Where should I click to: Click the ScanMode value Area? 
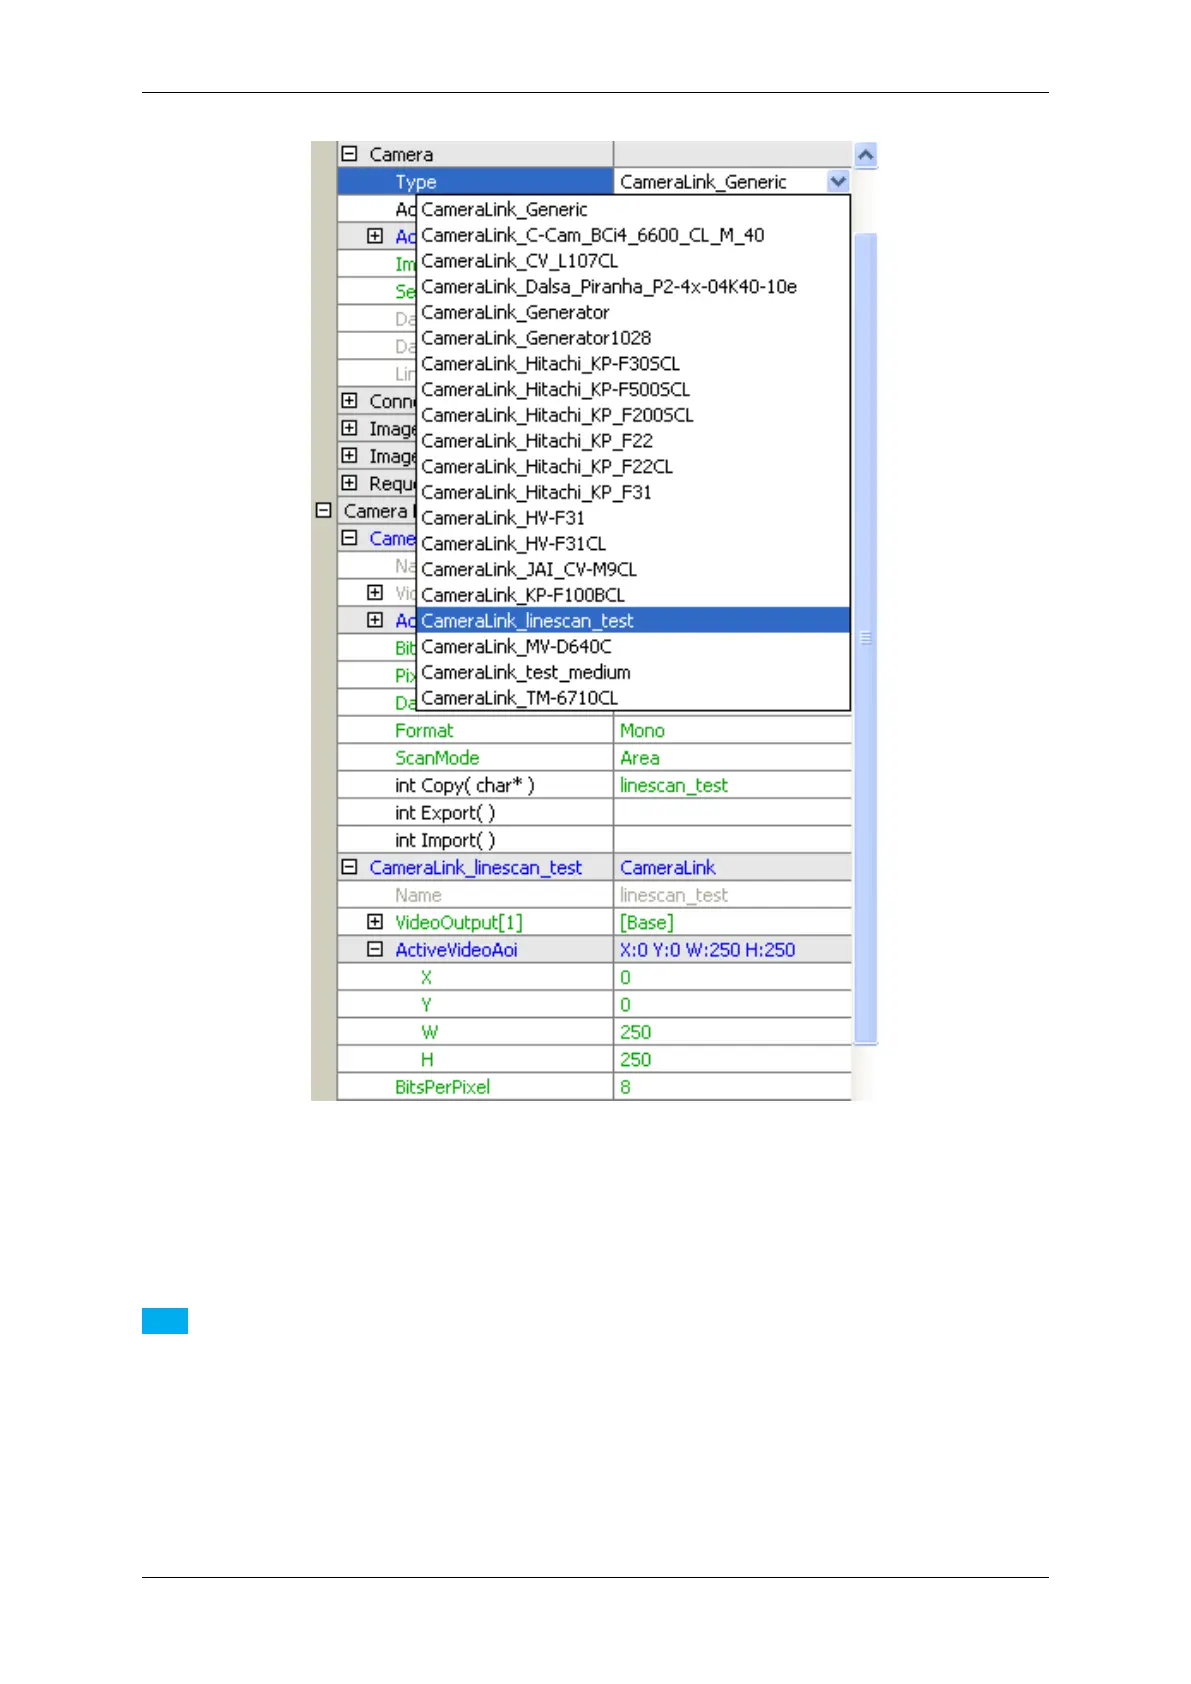coord(732,758)
